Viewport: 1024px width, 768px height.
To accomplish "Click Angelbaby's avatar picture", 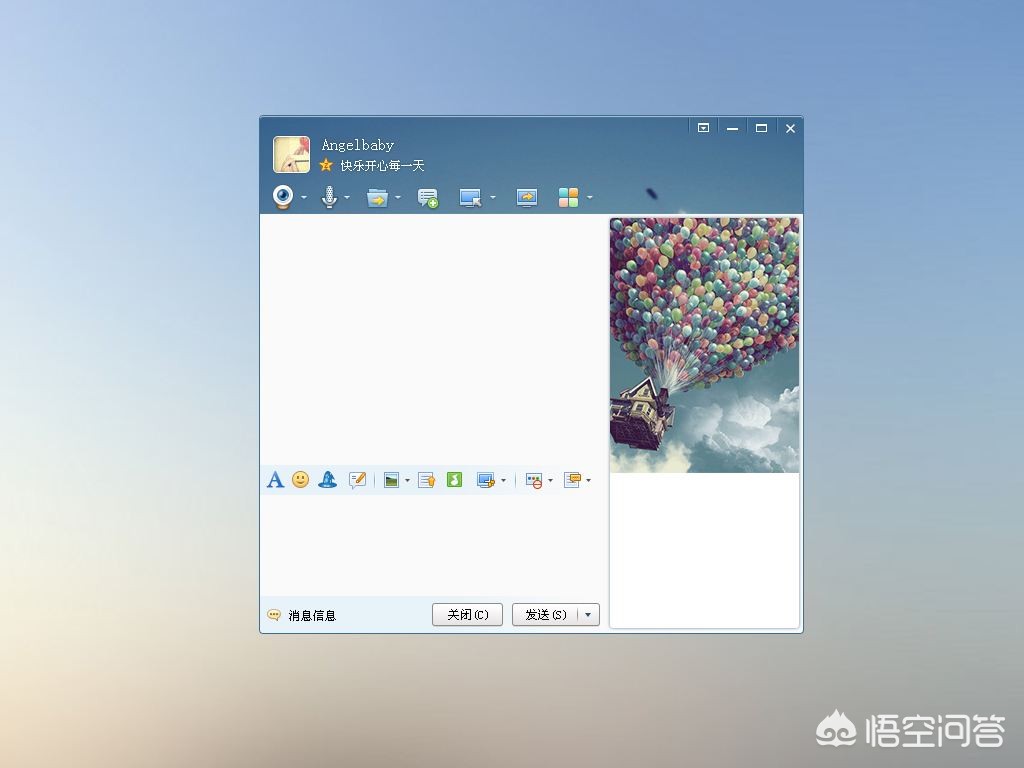I will [291, 154].
